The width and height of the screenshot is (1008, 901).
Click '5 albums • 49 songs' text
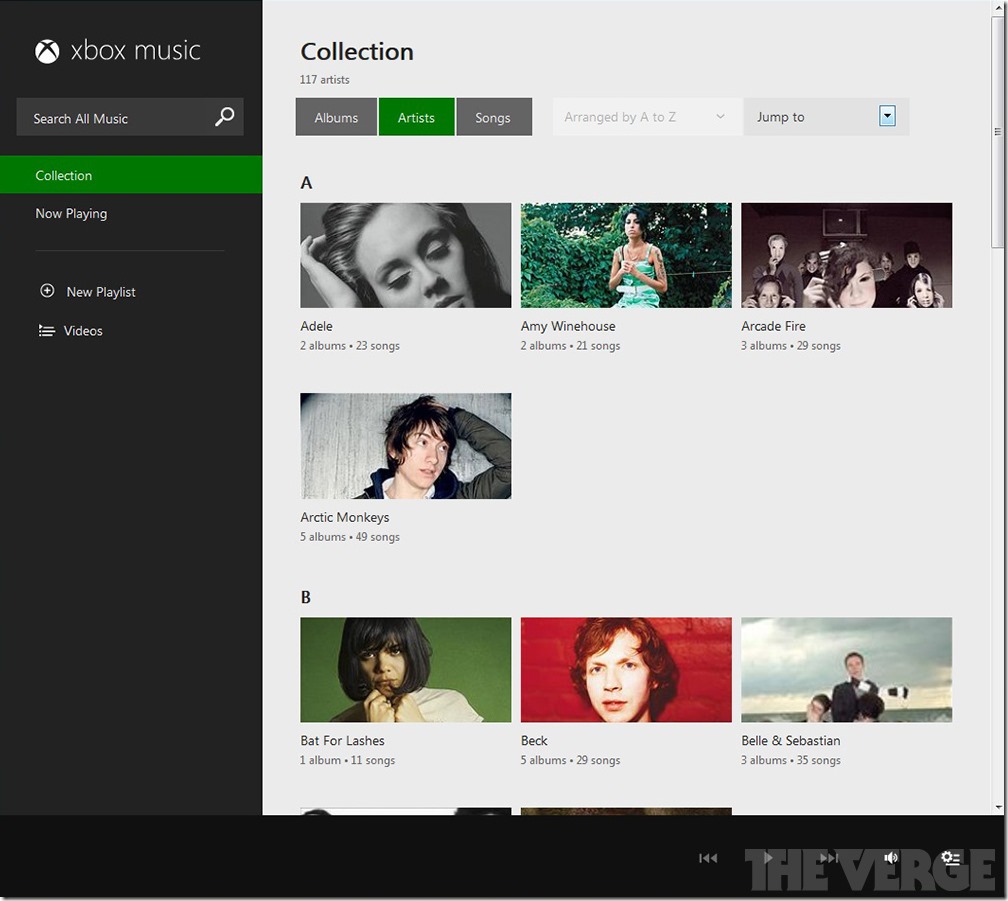[350, 537]
